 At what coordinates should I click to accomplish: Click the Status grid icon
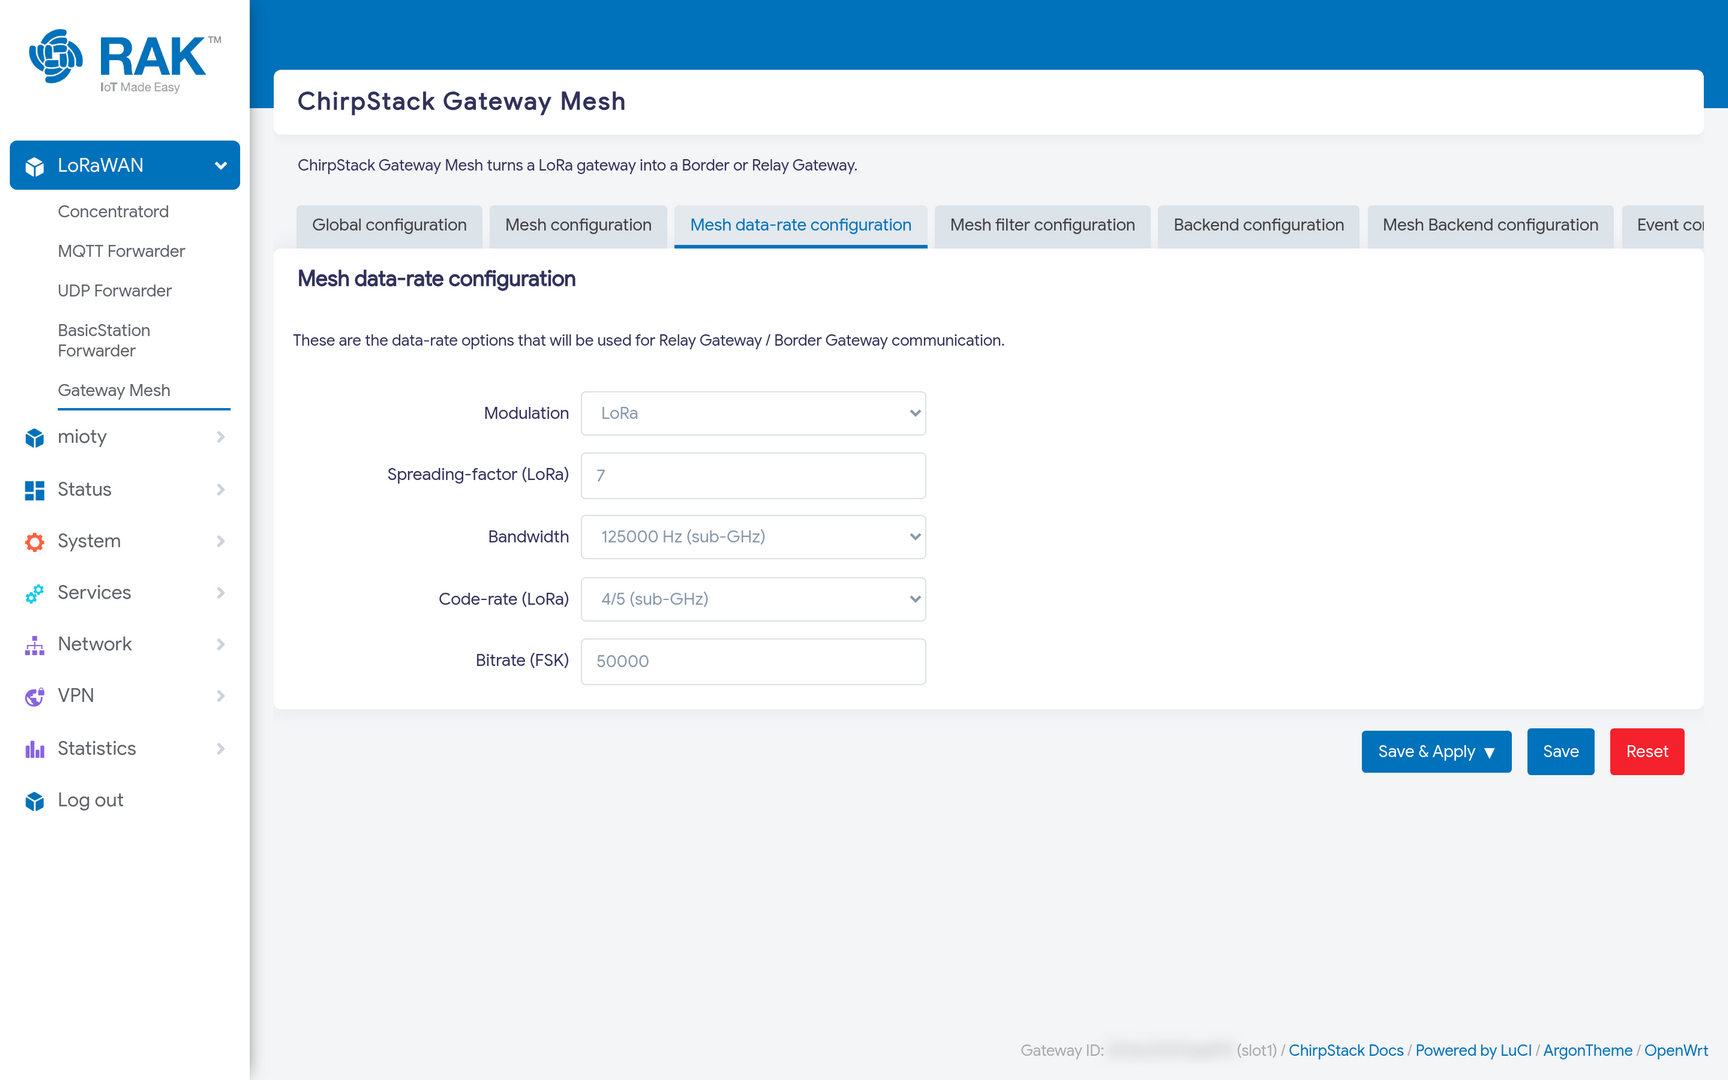(x=35, y=490)
